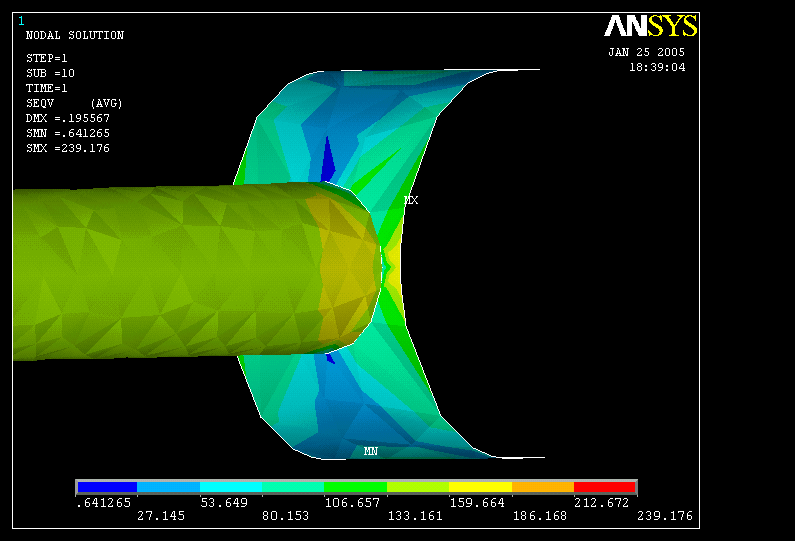The width and height of the screenshot is (795, 541).
Task: Click the STEP=1 label
Action: point(47,58)
